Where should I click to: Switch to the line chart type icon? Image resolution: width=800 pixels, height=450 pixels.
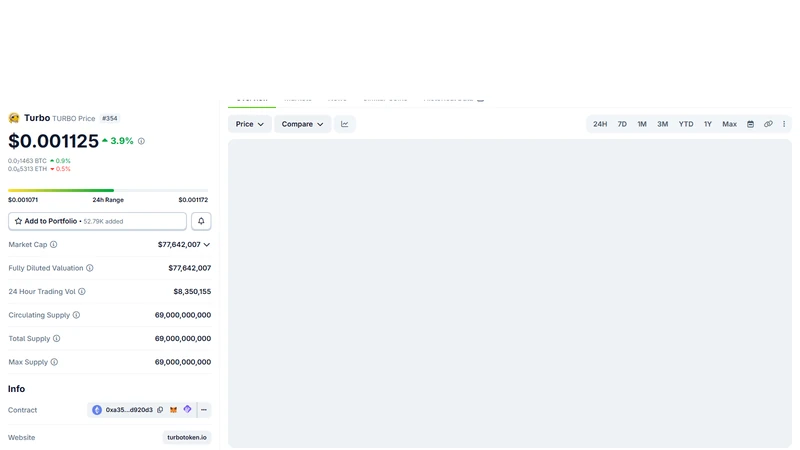[345, 124]
